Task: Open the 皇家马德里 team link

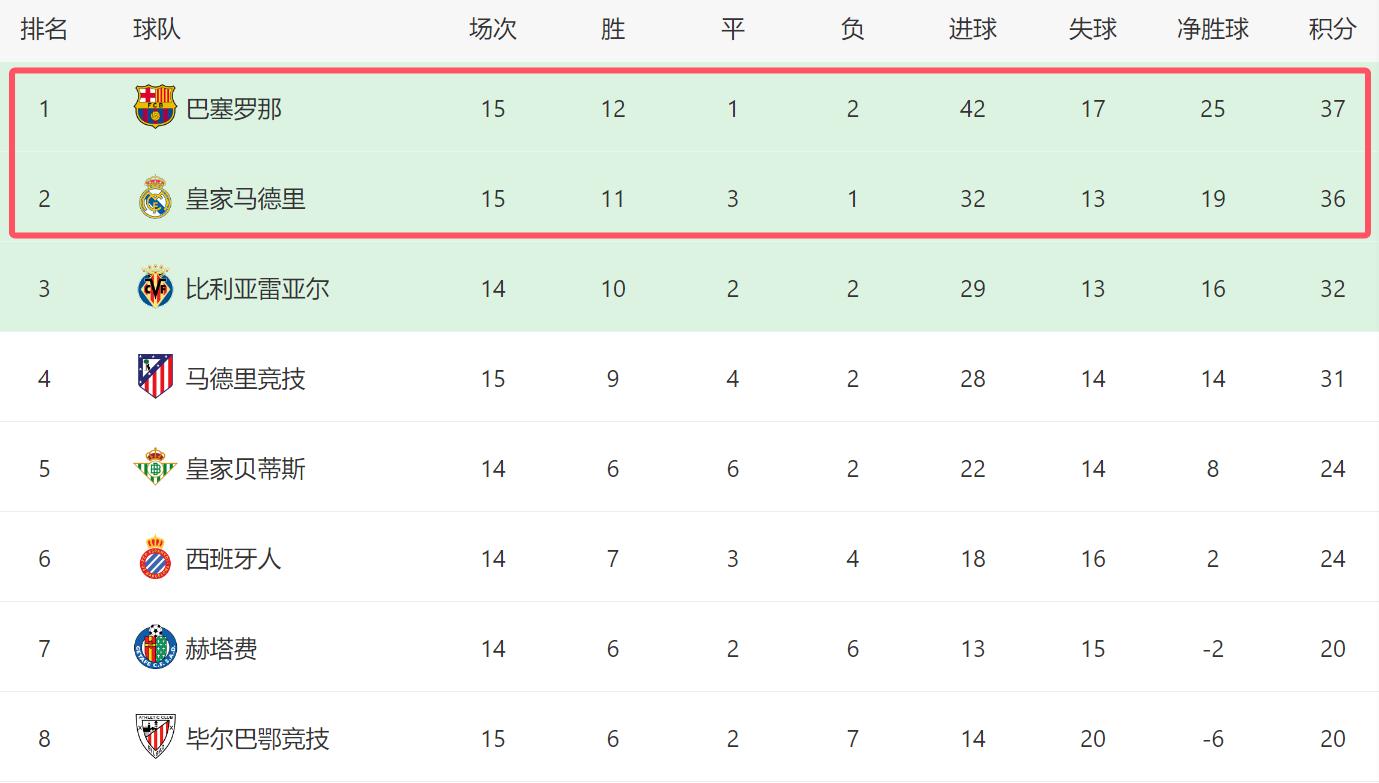Action: pos(246,198)
